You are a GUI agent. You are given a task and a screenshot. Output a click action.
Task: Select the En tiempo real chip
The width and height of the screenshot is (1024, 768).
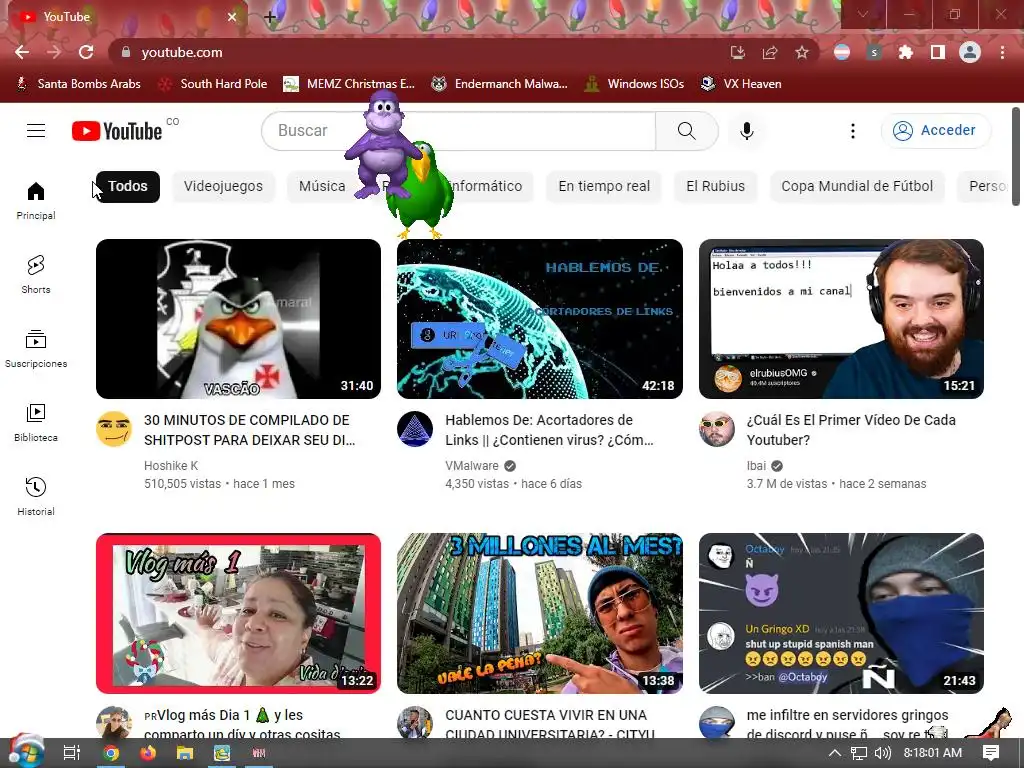point(604,186)
